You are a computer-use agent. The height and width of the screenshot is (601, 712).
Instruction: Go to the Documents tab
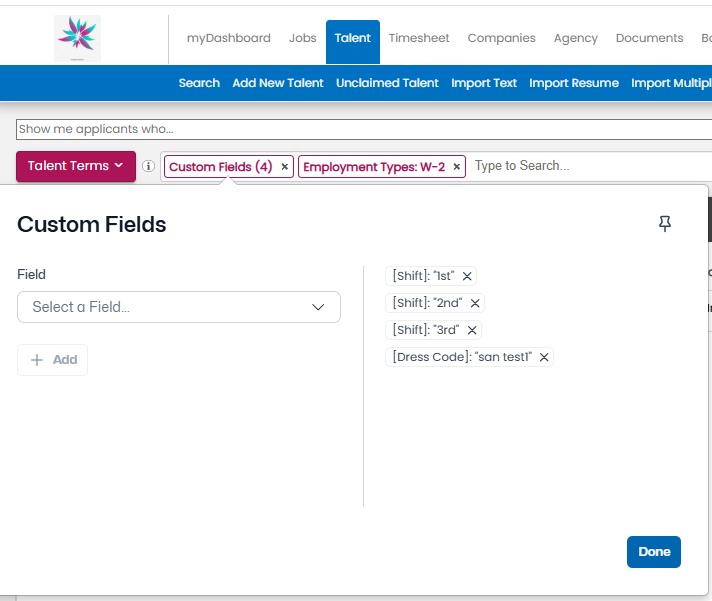coord(649,38)
